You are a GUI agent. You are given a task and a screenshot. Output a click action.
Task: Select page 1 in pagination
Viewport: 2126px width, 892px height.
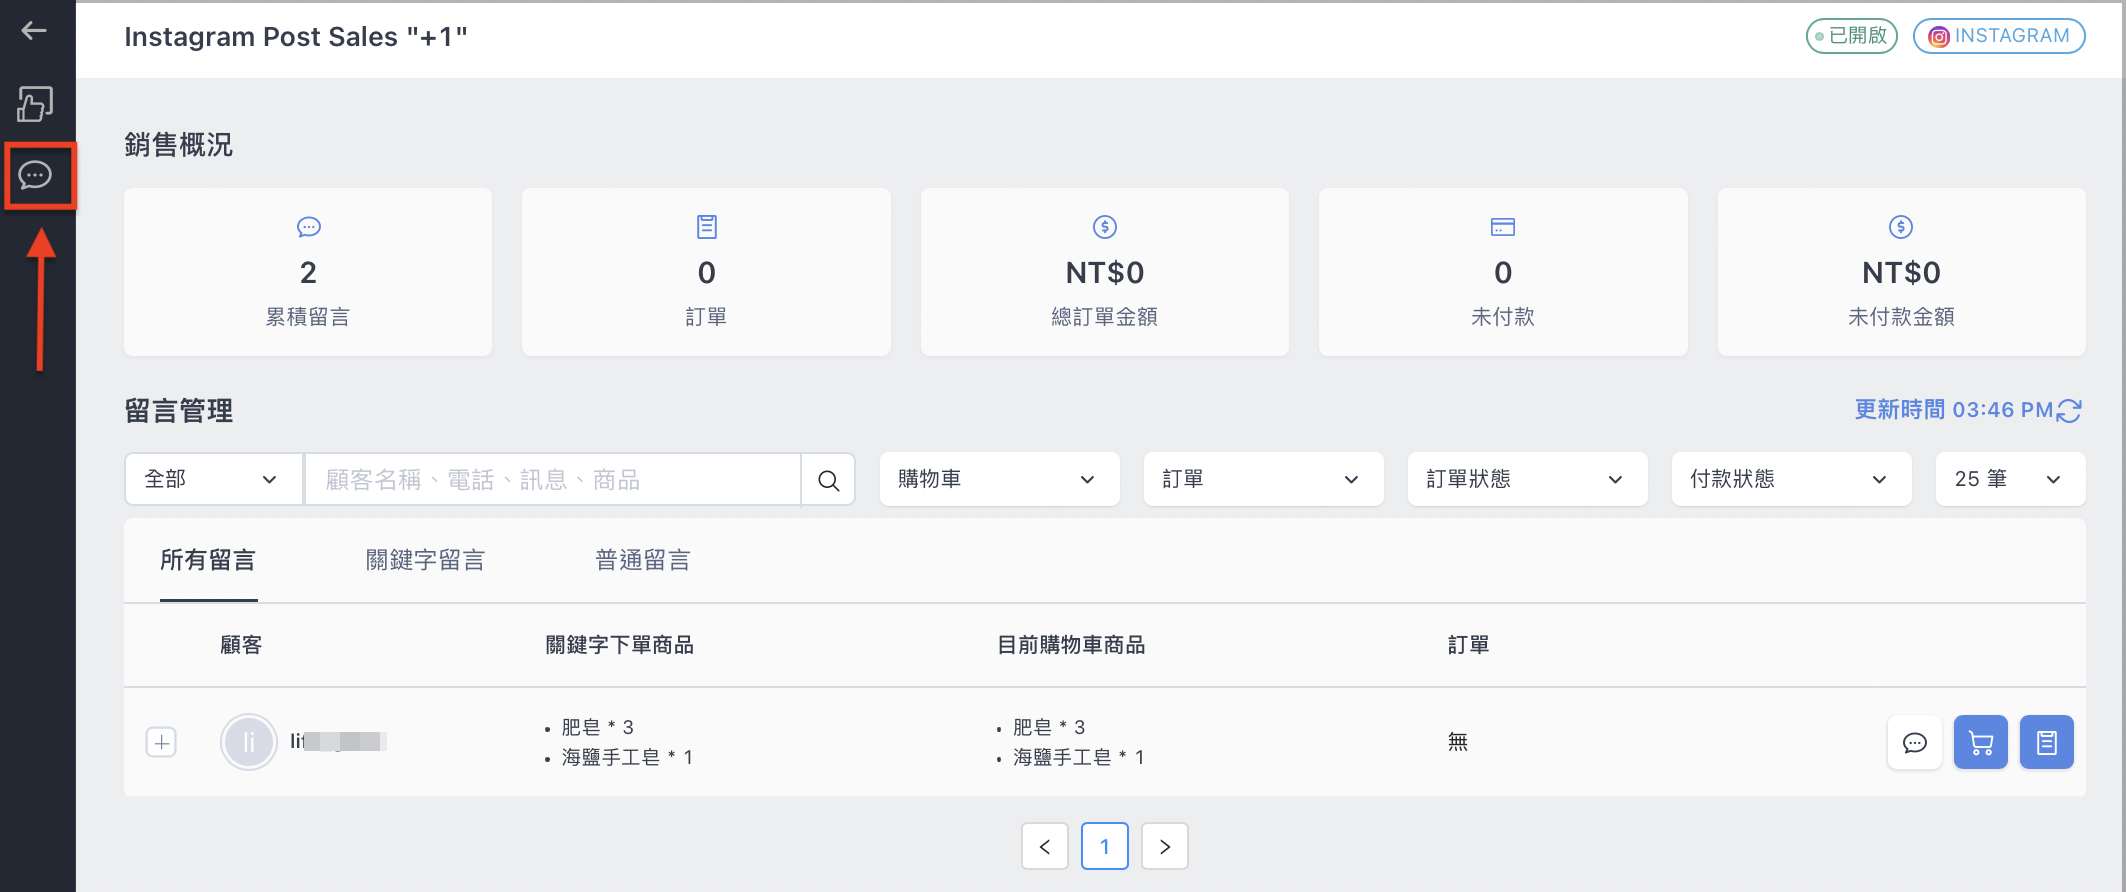pyautogui.click(x=1104, y=846)
